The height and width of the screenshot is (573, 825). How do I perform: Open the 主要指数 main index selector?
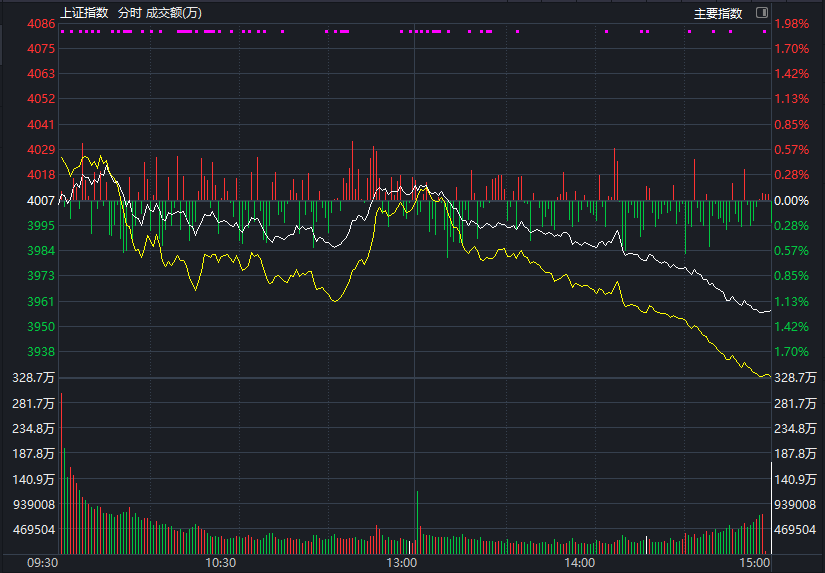click(719, 13)
